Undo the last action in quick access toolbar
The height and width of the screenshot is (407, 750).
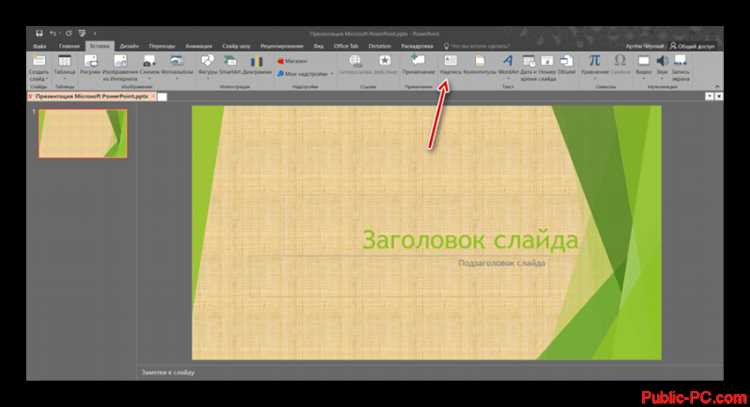(53, 33)
